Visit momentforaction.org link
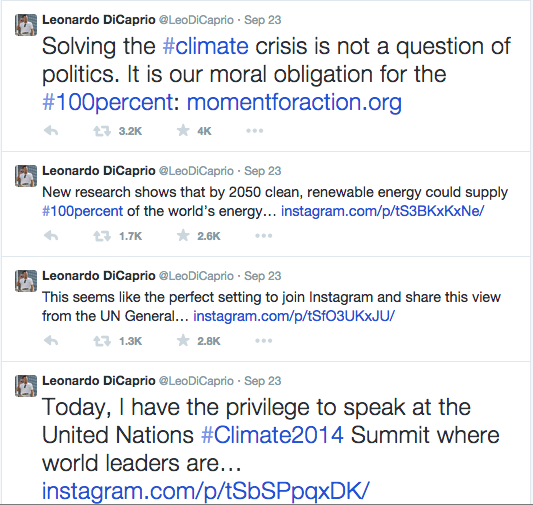Viewport: 533px width, 505px height. (x=294, y=103)
